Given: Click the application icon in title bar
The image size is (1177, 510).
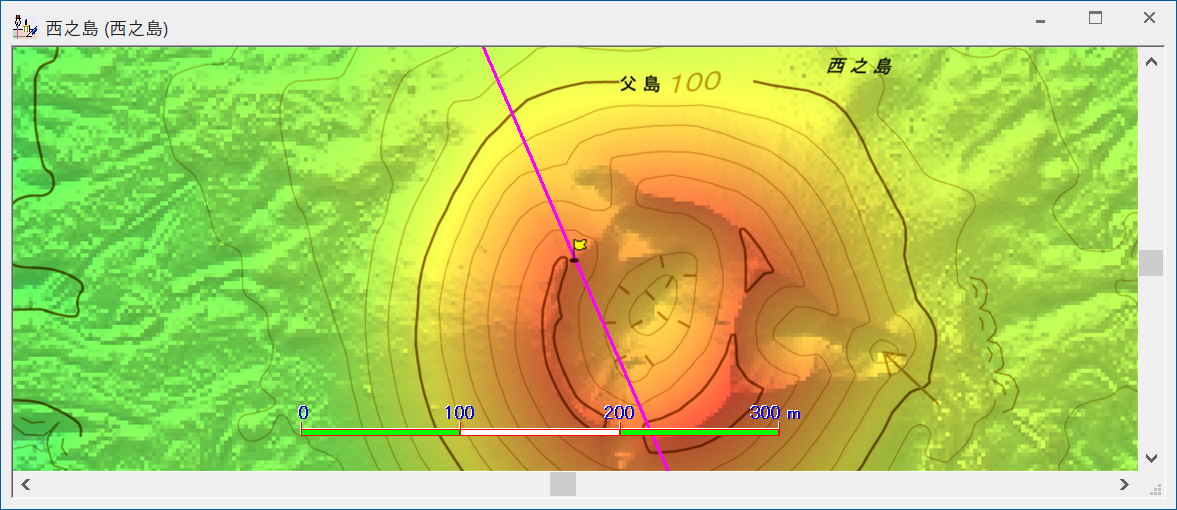Looking at the screenshot, I should point(26,28).
